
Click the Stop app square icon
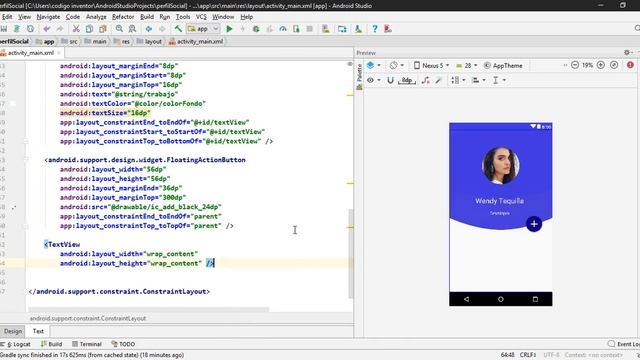tap(310, 29)
